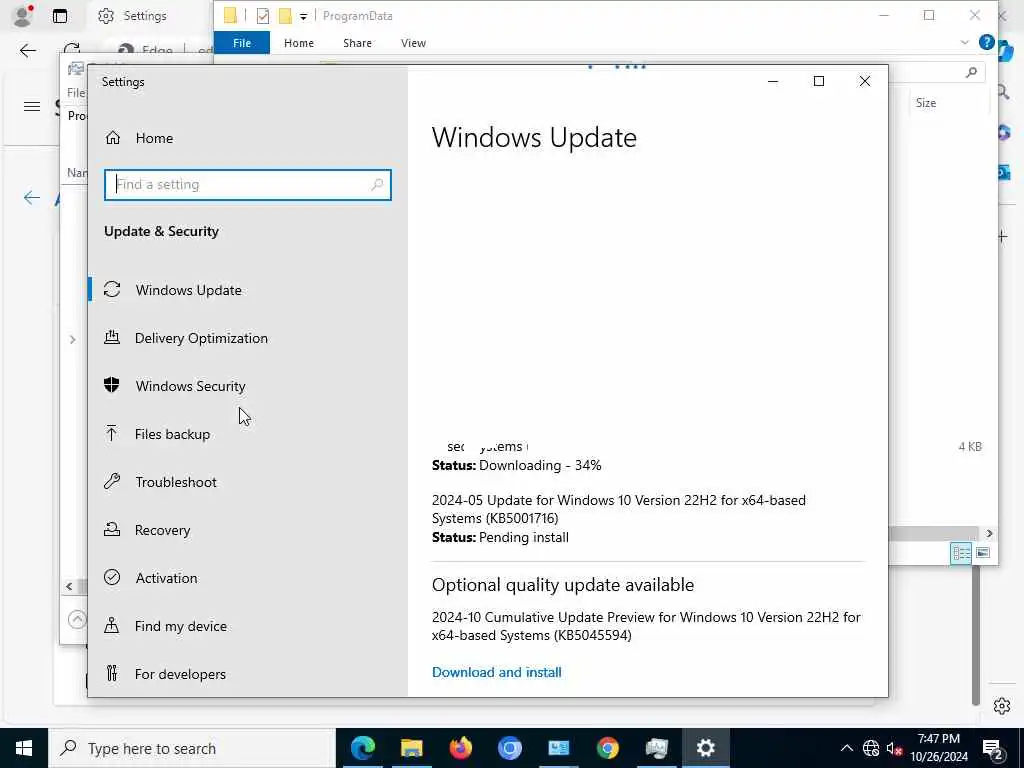Open the muted volume tray icon
Screen dimensions: 1024x768
coord(894,748)
